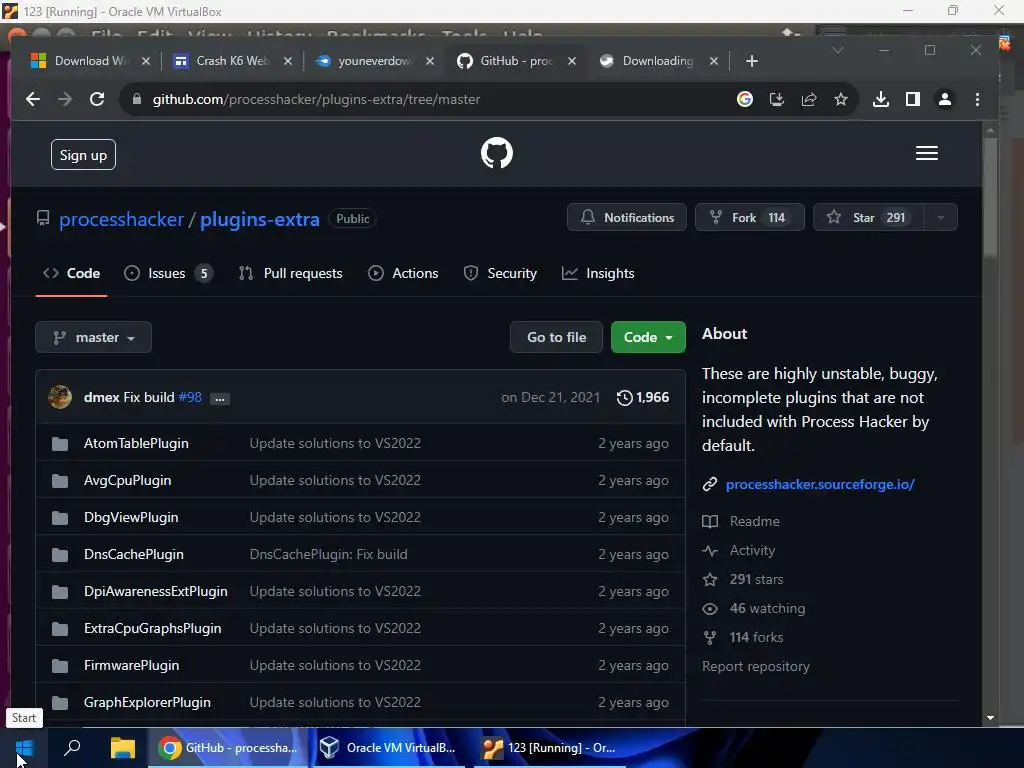Click dmex avatar image
The width and height of the screenshot is (1024, 768).
click(x=60, y=397)
